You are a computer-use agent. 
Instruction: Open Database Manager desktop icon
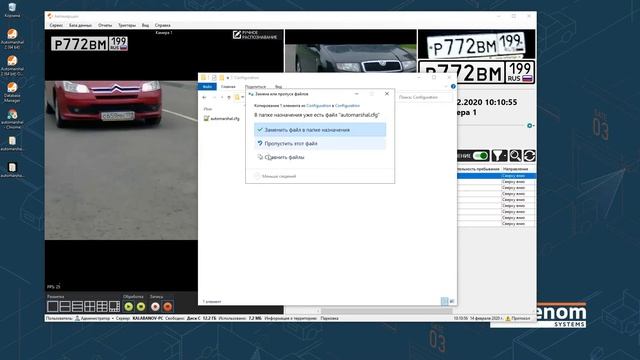coord(12,92)
